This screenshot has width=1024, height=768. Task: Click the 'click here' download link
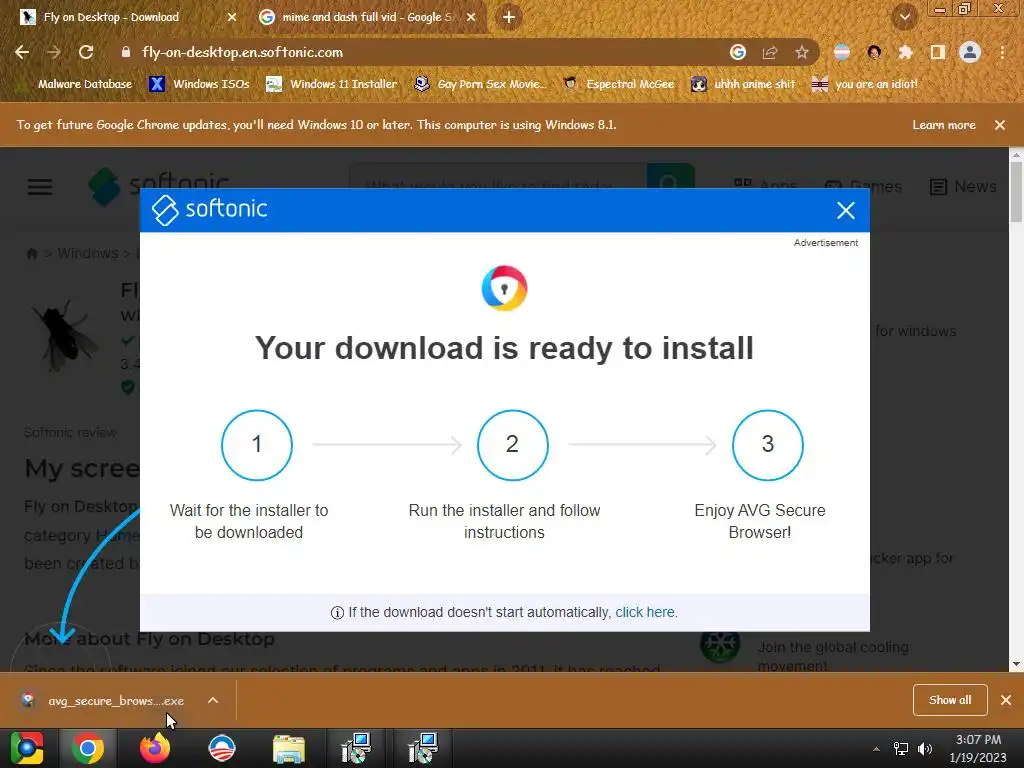coord(647,613)
